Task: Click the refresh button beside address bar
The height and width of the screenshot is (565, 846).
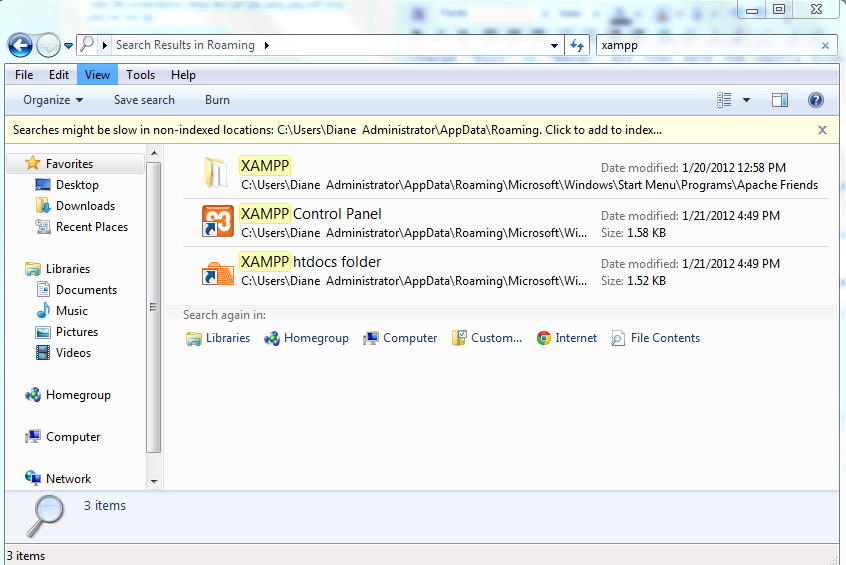Action: pyautogui.click(x=577, y=45)
